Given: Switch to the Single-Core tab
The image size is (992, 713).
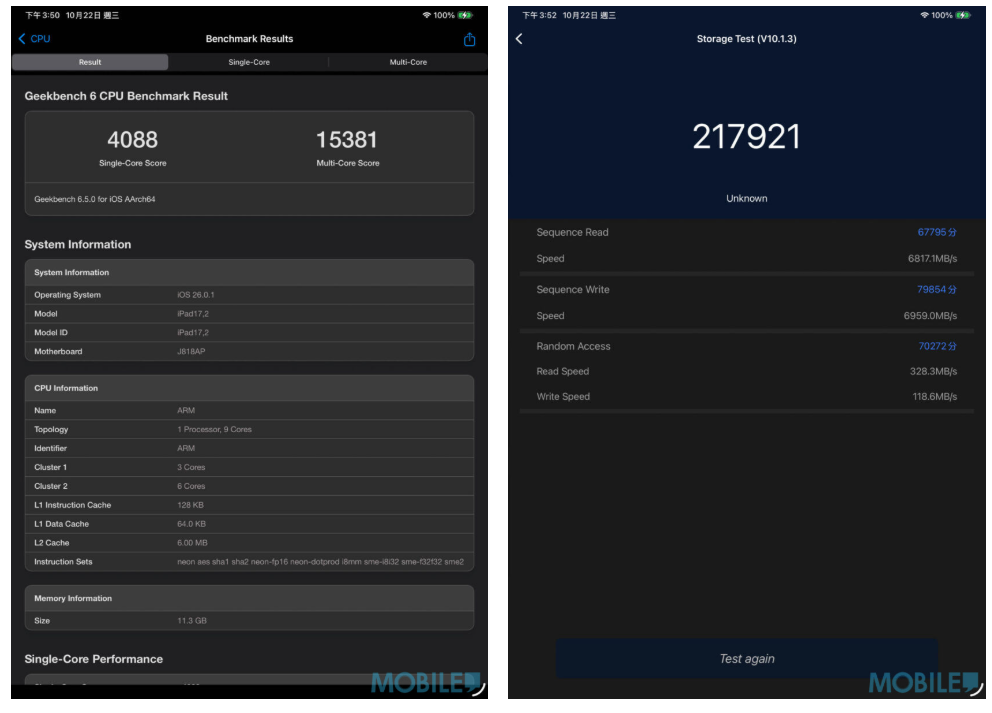Looking at the screenshot, I should pyautogui.click(x=249, y=62).
